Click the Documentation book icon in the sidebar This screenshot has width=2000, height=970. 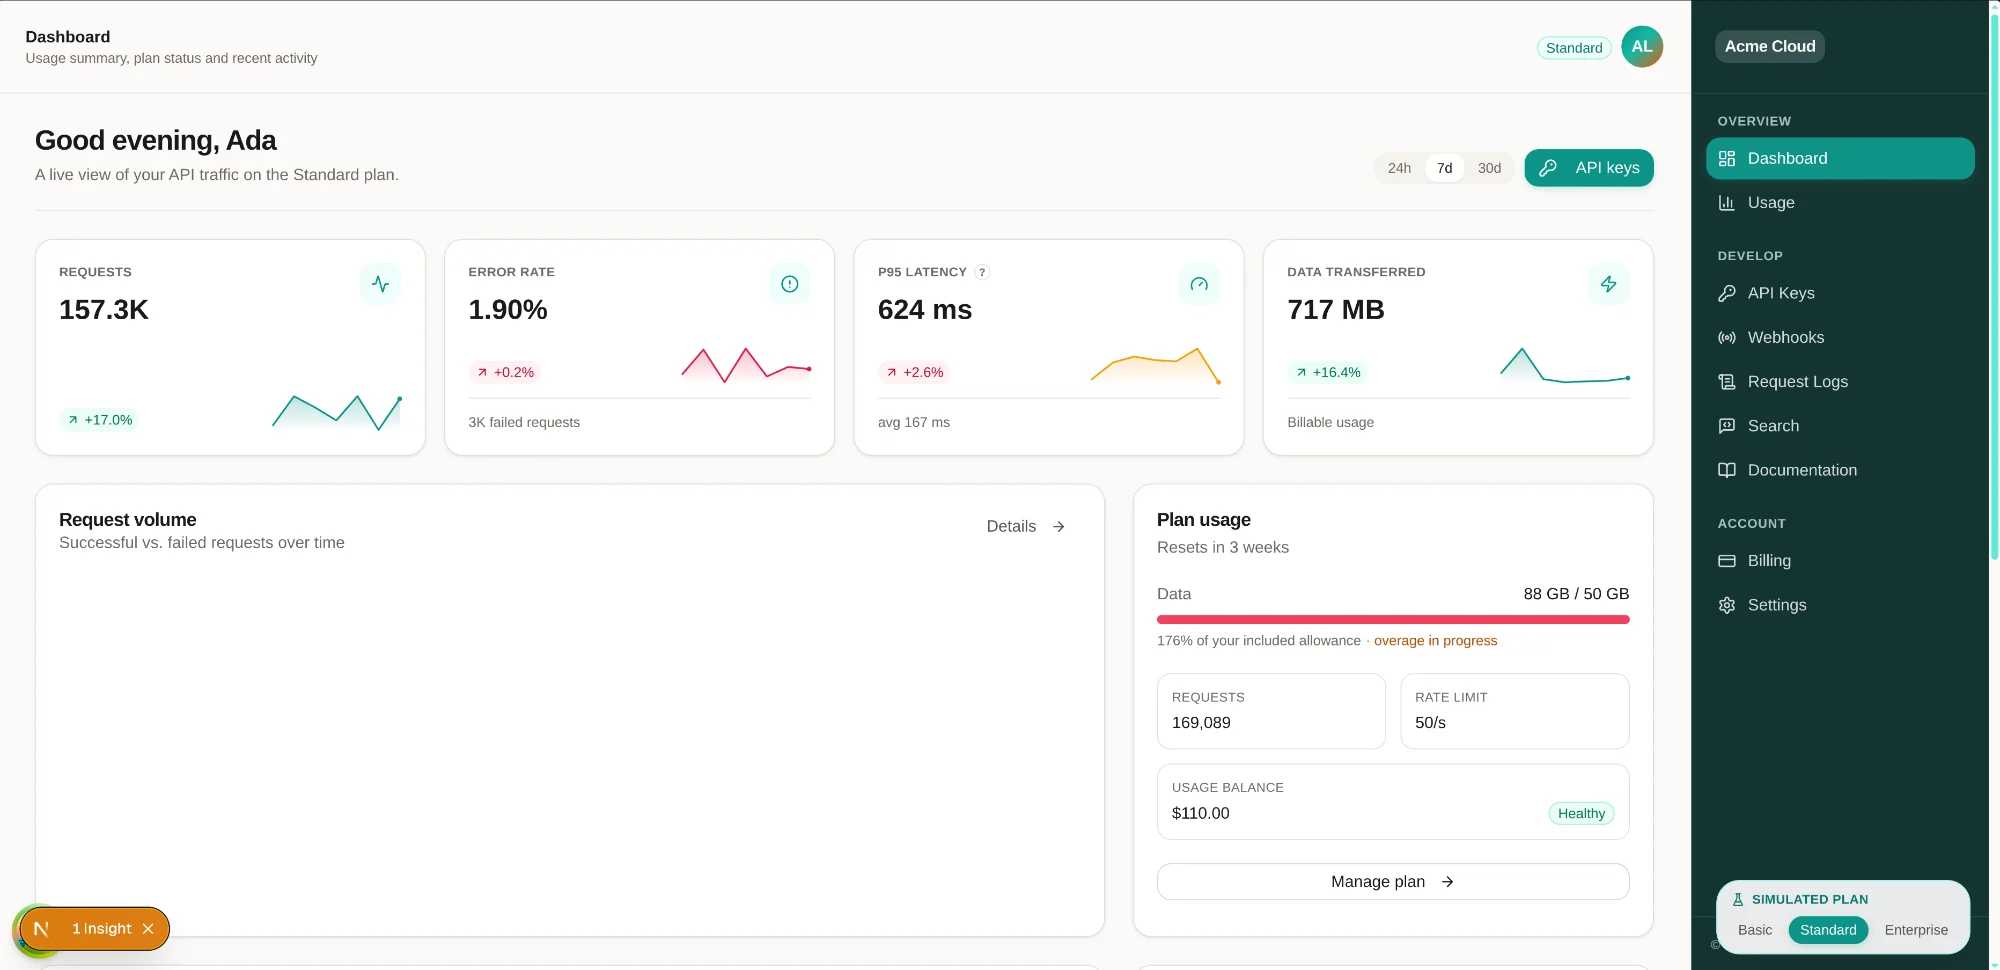pos(1727,470)
